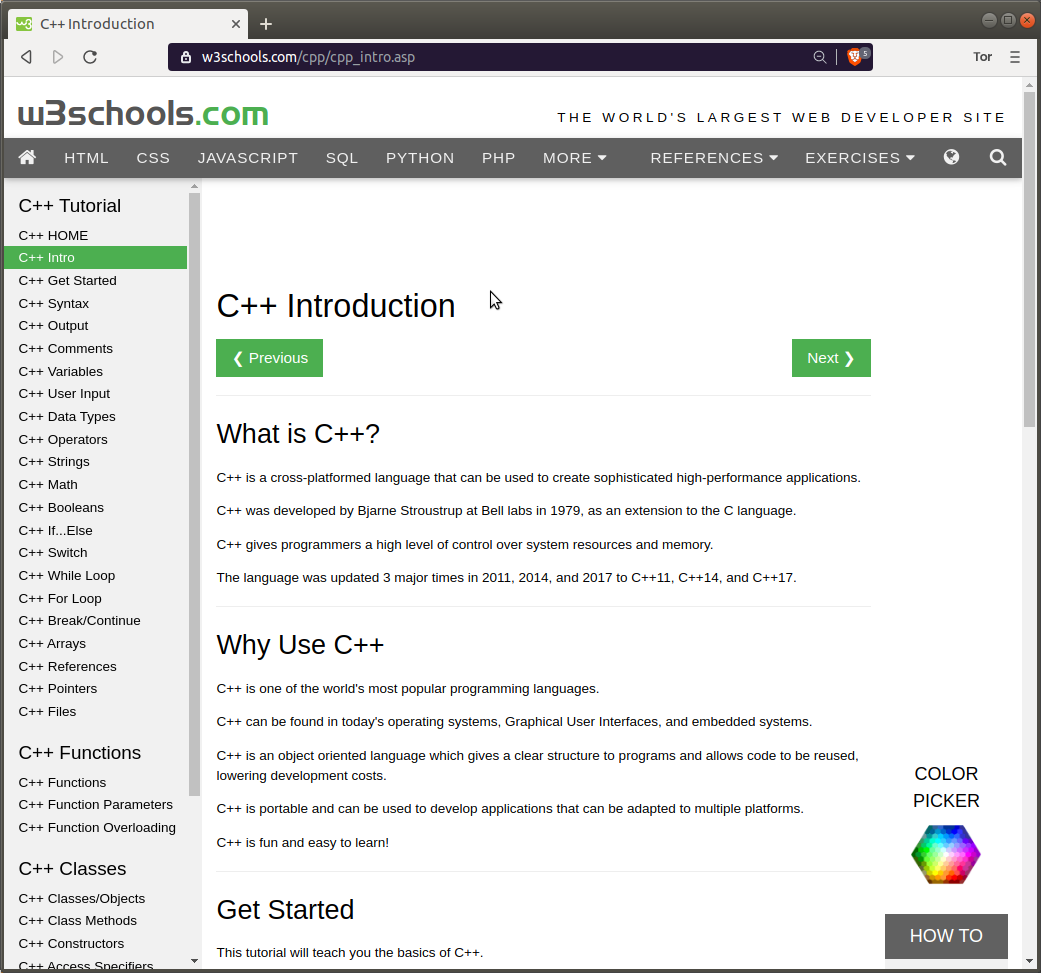Open C++ Function Parameters link
This screenshot has width=1041, height=973.
tap(96, 804)
